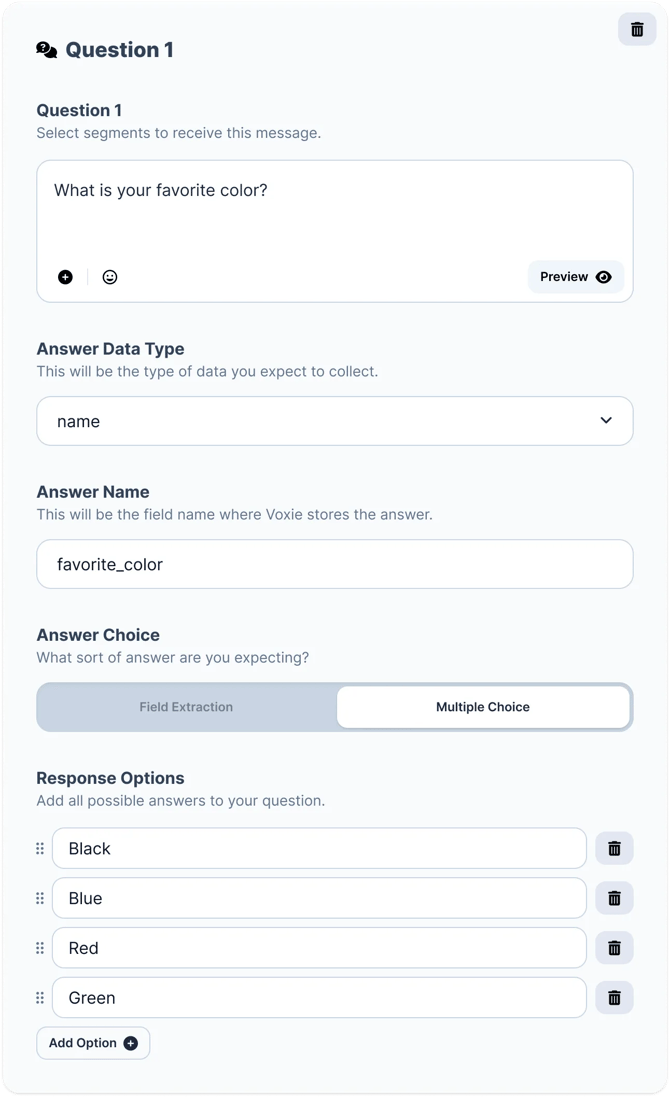Switch Answer Choice to Field Extraction
The image size is (670, 1097).
186,707
